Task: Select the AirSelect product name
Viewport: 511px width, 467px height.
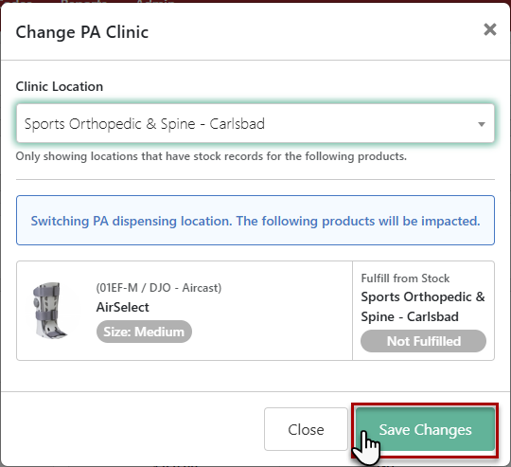Action: [123, 307]
